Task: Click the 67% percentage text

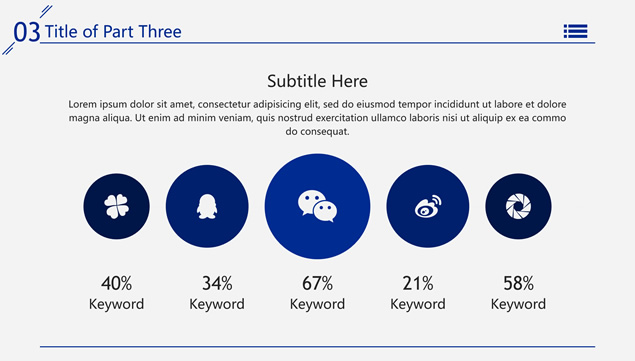Action: click(x=318, y=283)
